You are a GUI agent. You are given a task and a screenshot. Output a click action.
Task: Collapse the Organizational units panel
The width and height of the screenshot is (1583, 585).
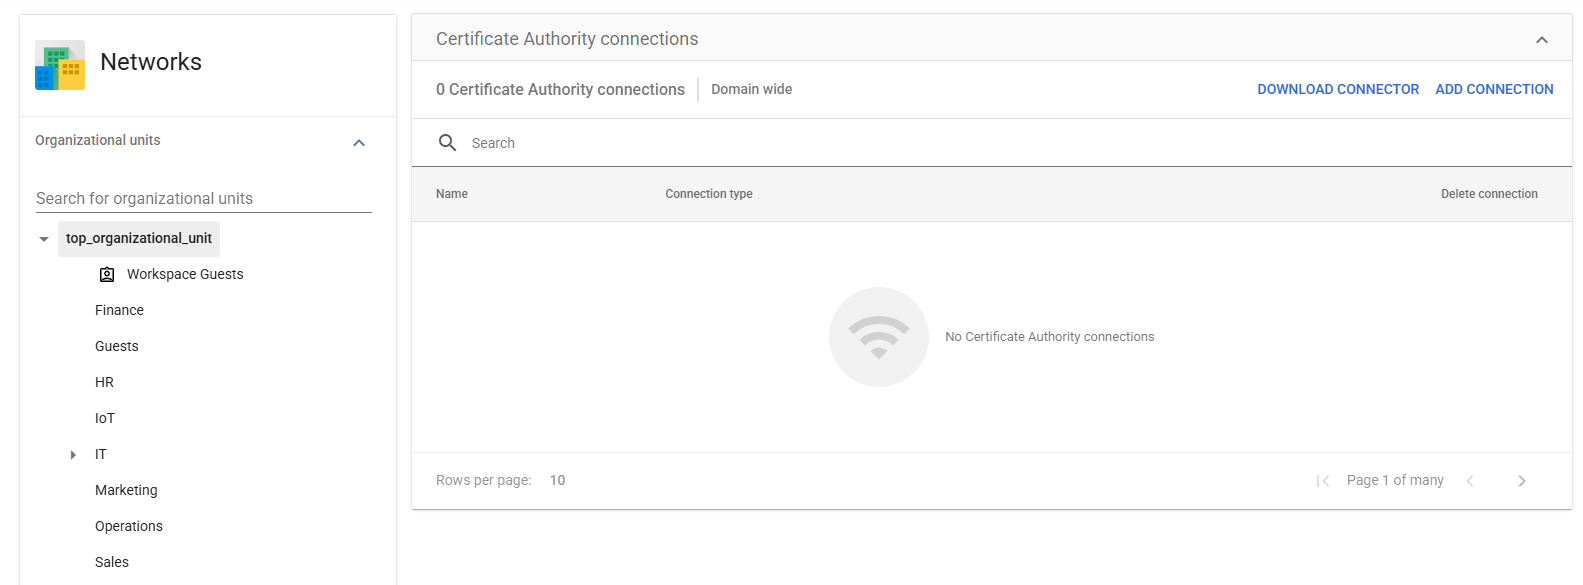click(359, 143)
